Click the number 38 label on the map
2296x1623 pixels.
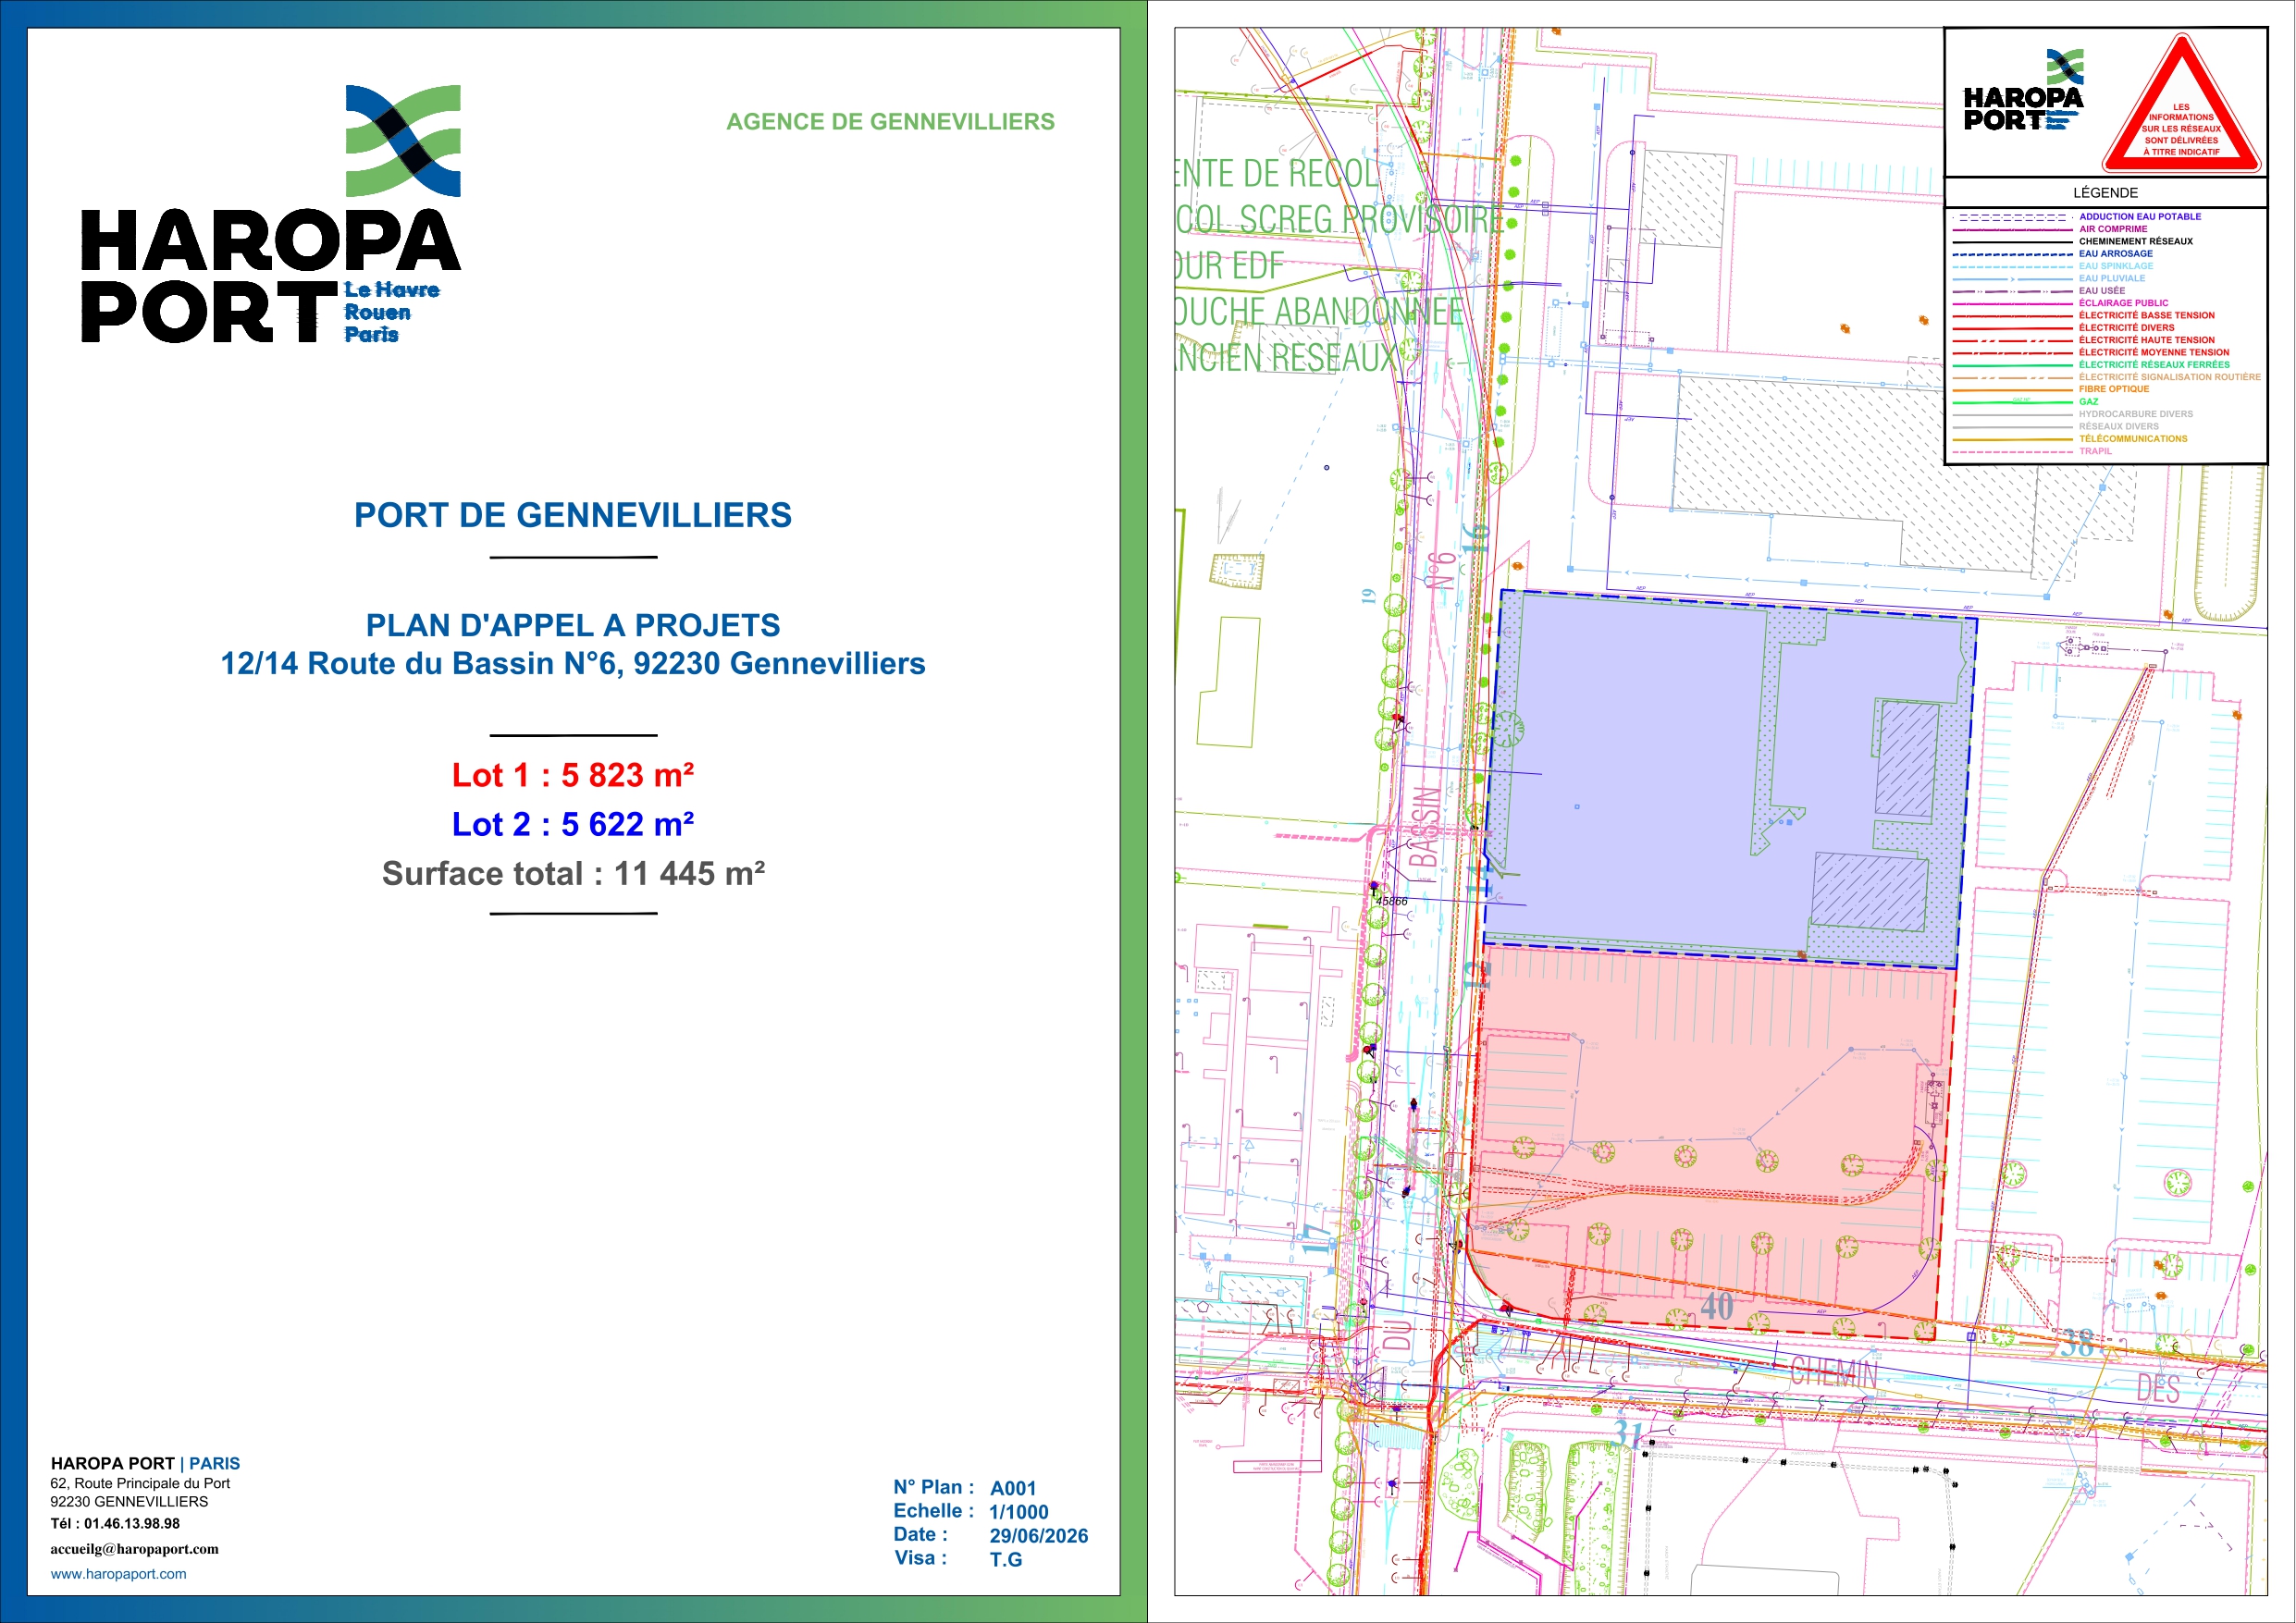(x=2077, y=1342)
